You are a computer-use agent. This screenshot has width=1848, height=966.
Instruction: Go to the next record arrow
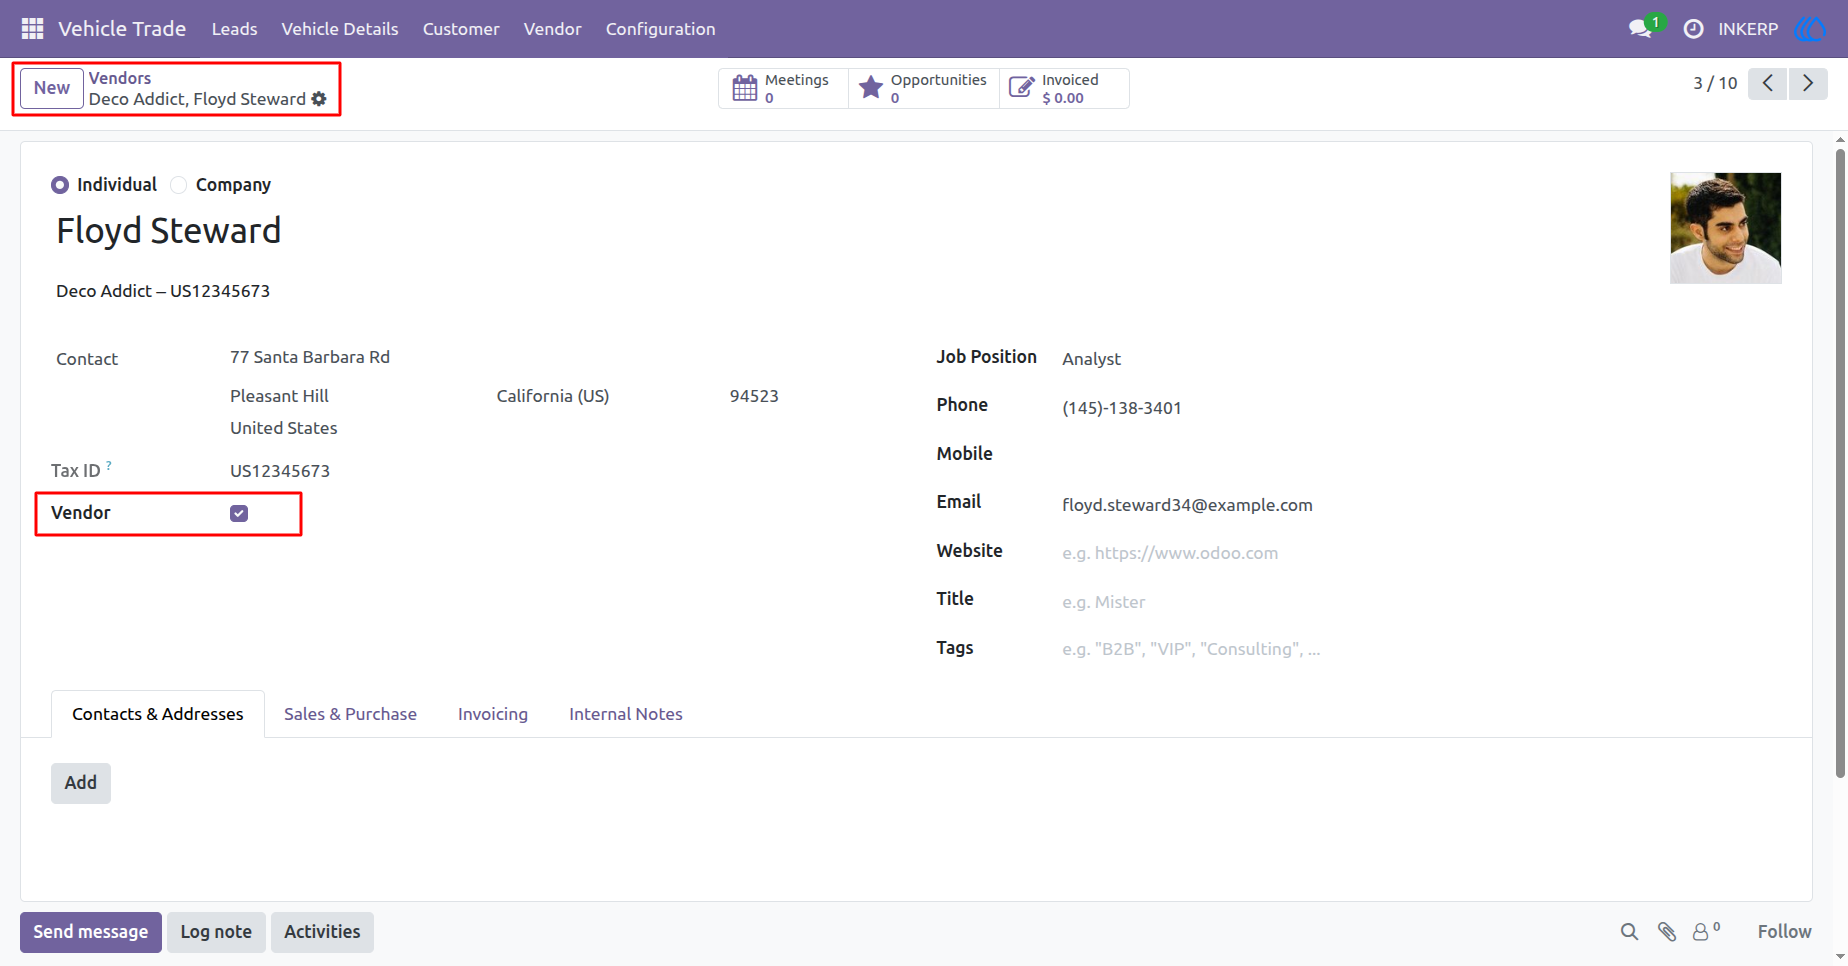(x=1808, y=83)
